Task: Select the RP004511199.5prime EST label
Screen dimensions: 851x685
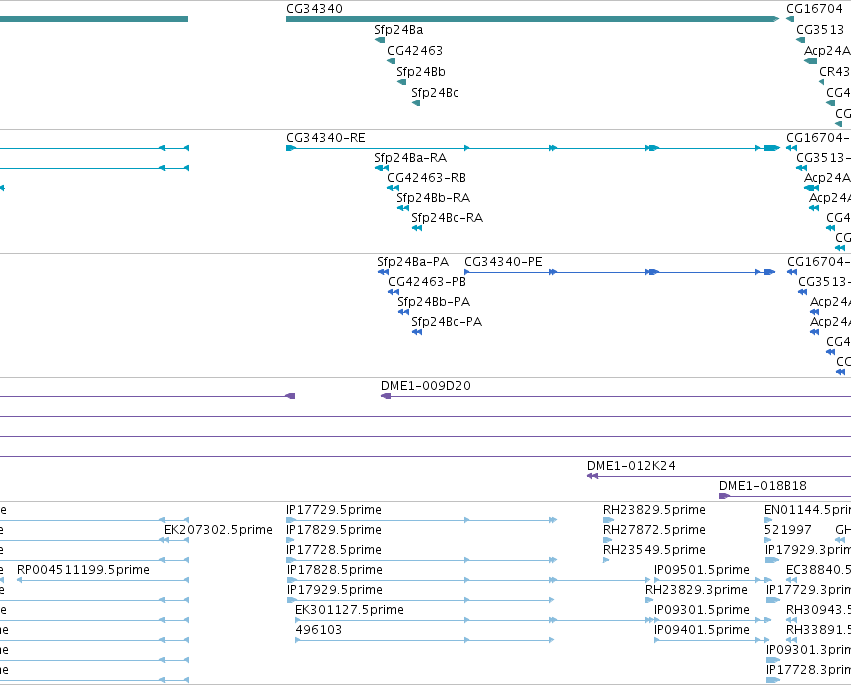Action: tap(83, 570)
